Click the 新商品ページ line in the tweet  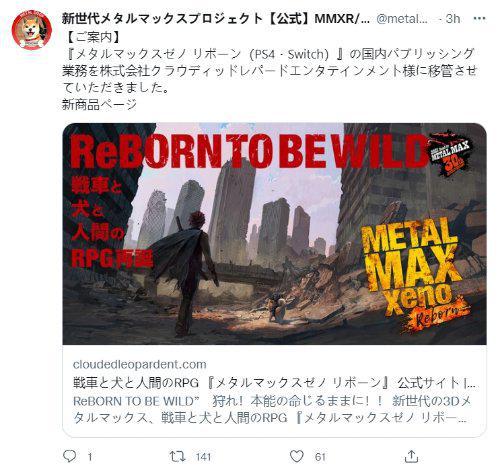[99, 105]
